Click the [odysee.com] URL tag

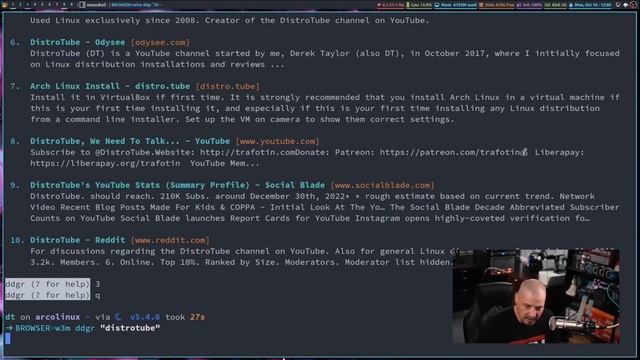[160, 42]
